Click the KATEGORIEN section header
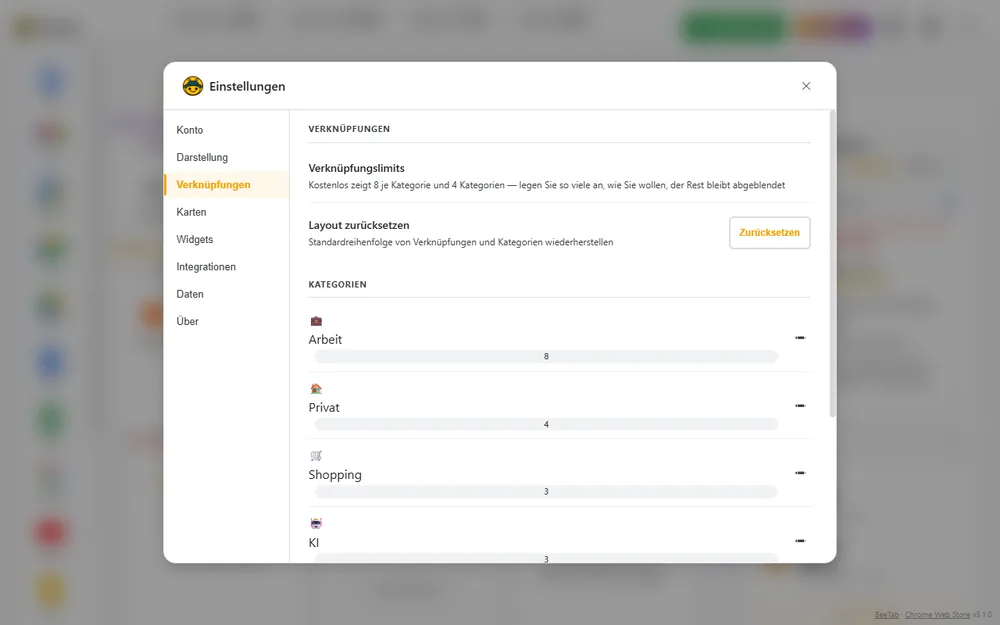 point(337,284)
